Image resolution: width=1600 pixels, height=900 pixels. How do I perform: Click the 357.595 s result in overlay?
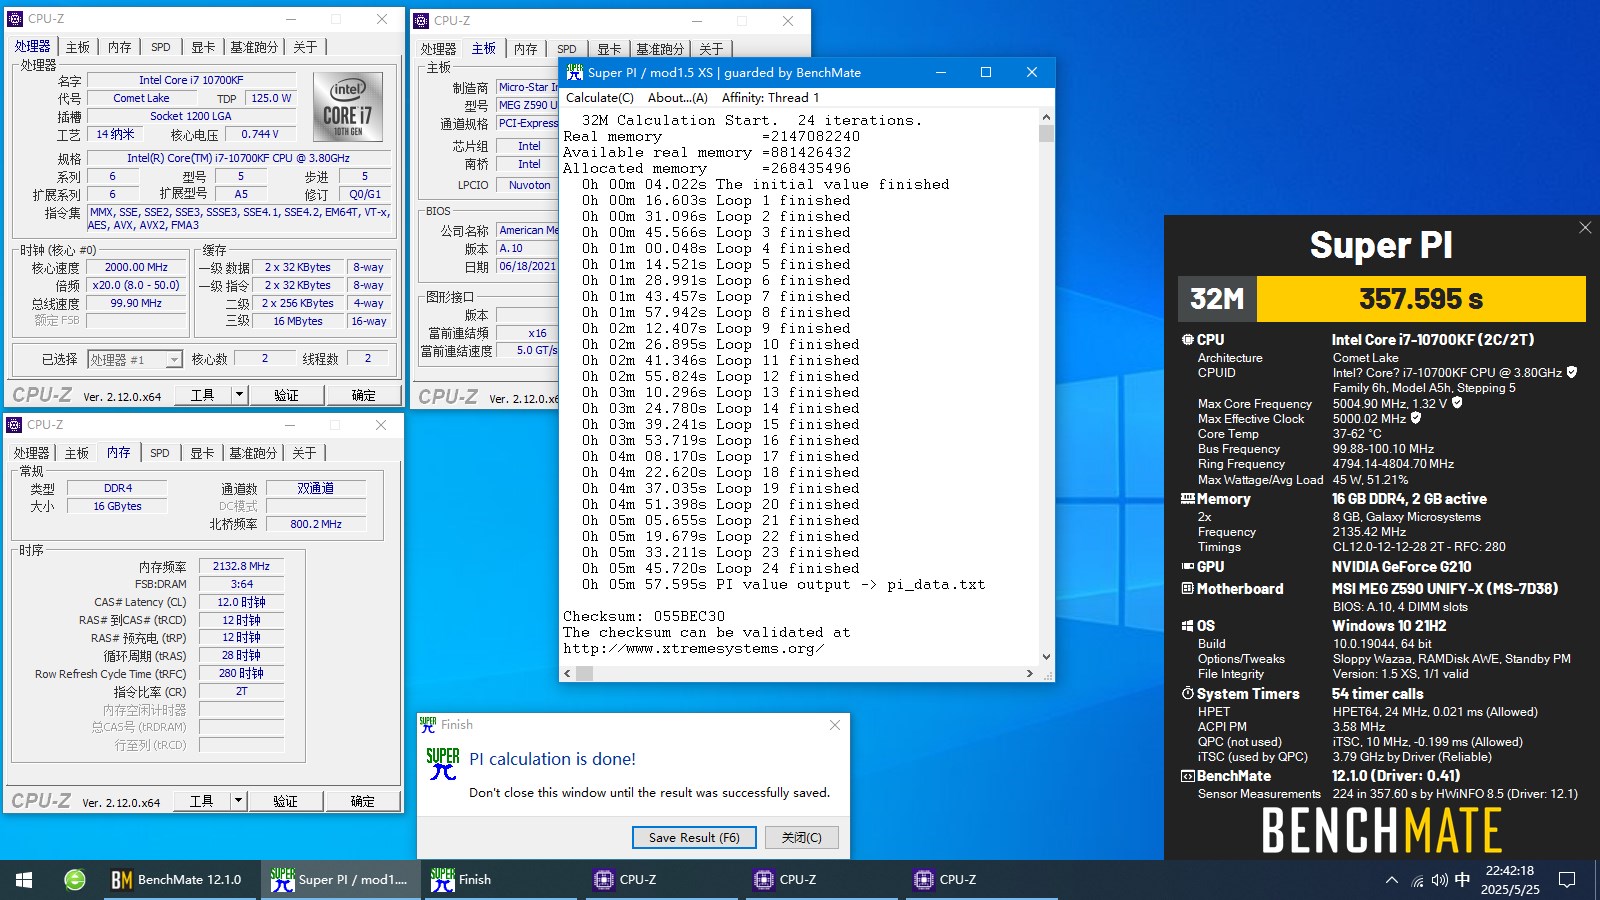(1421, 299)
